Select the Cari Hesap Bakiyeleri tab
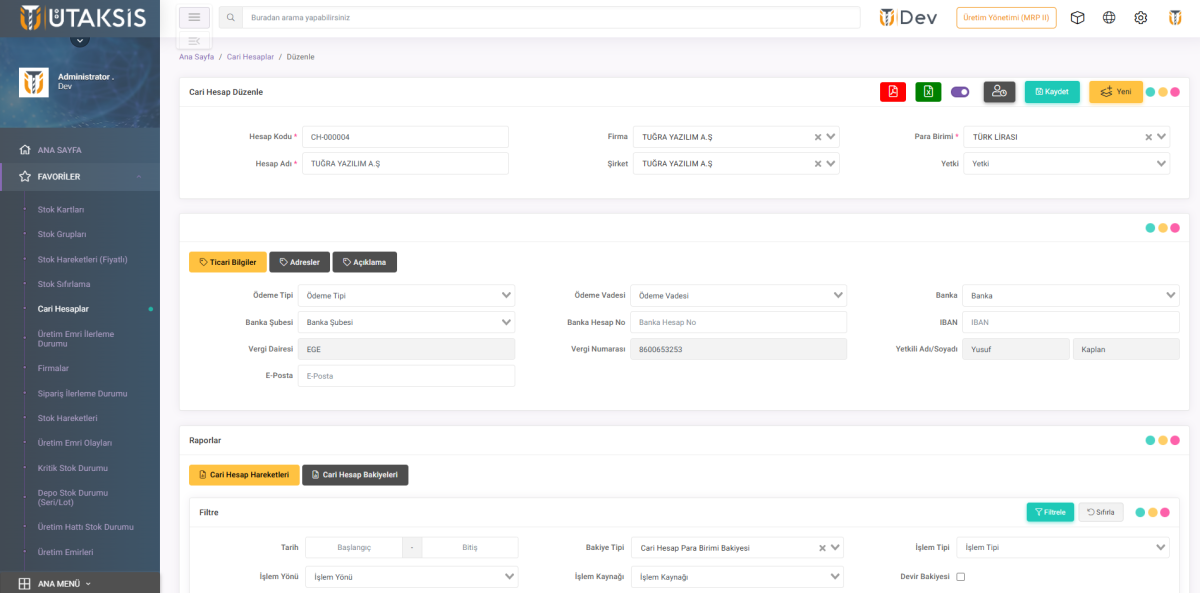 click(x=355, y=475)
